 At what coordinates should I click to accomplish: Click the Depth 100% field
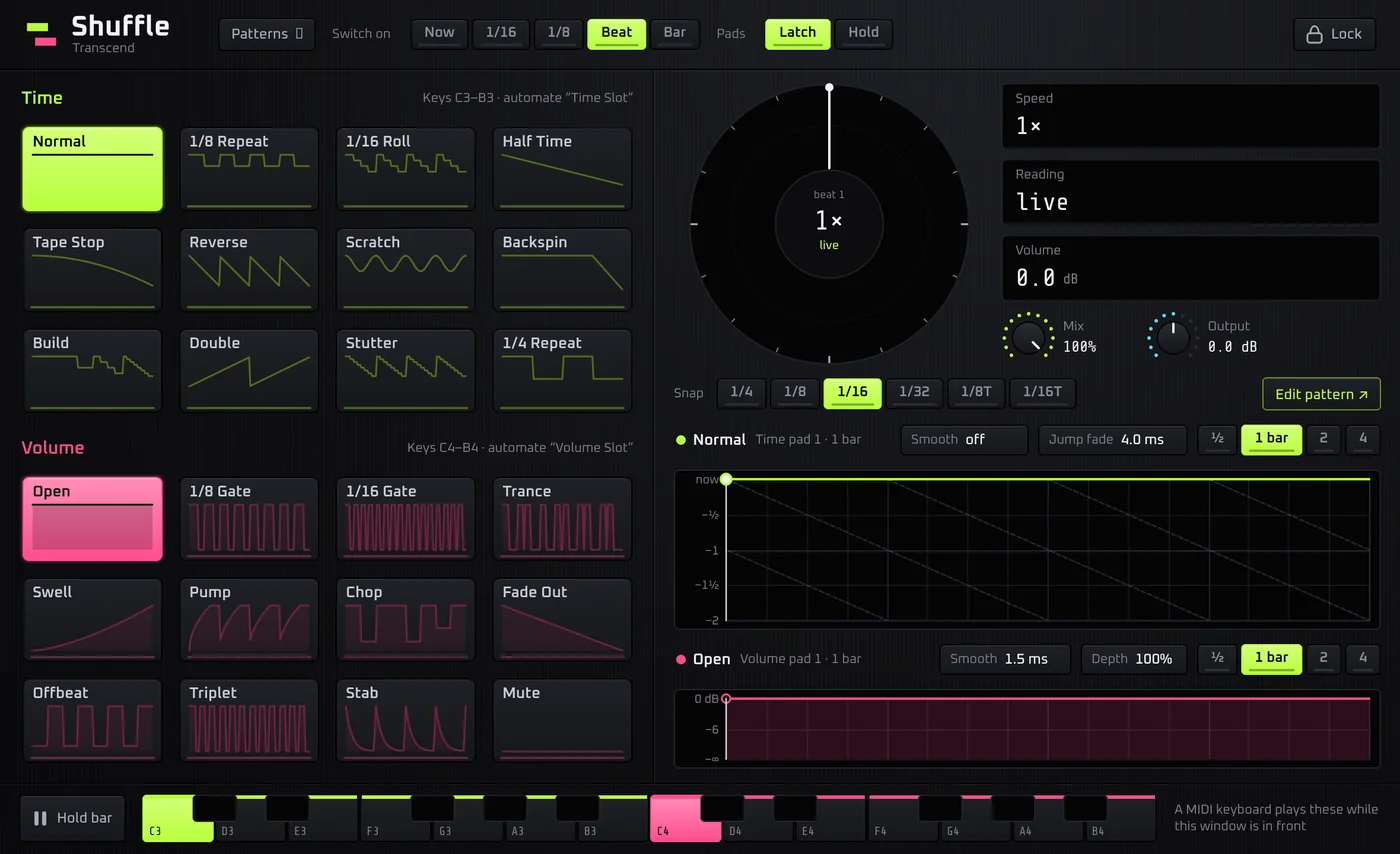(1133, 659)
